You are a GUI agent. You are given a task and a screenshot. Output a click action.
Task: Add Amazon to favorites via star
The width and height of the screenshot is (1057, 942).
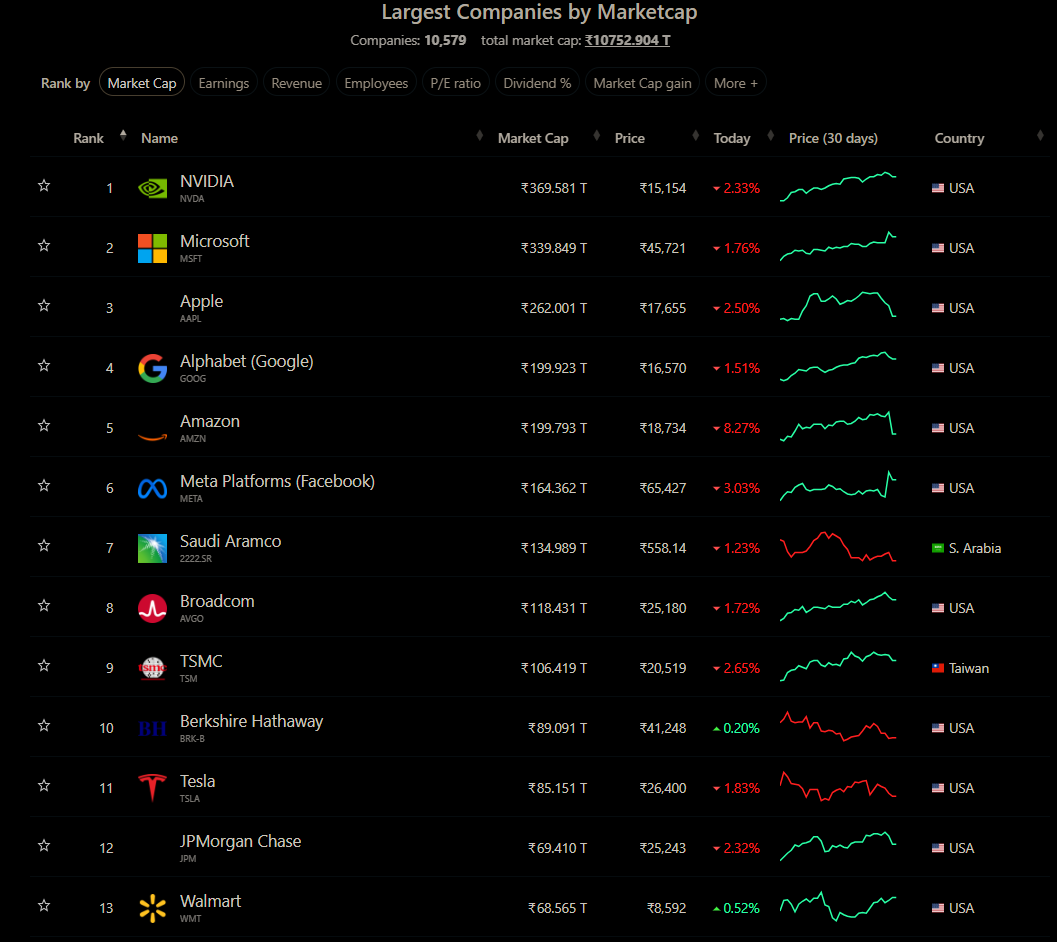[44, 425]
